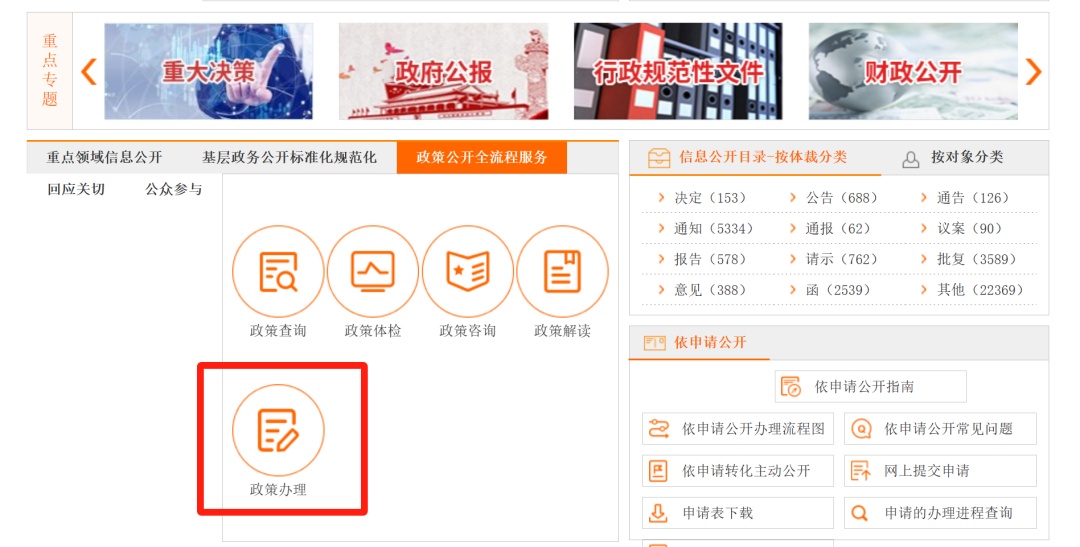
Task: Click the icon for 依申请转化主动公开
Action: click(x=658, y=471)
